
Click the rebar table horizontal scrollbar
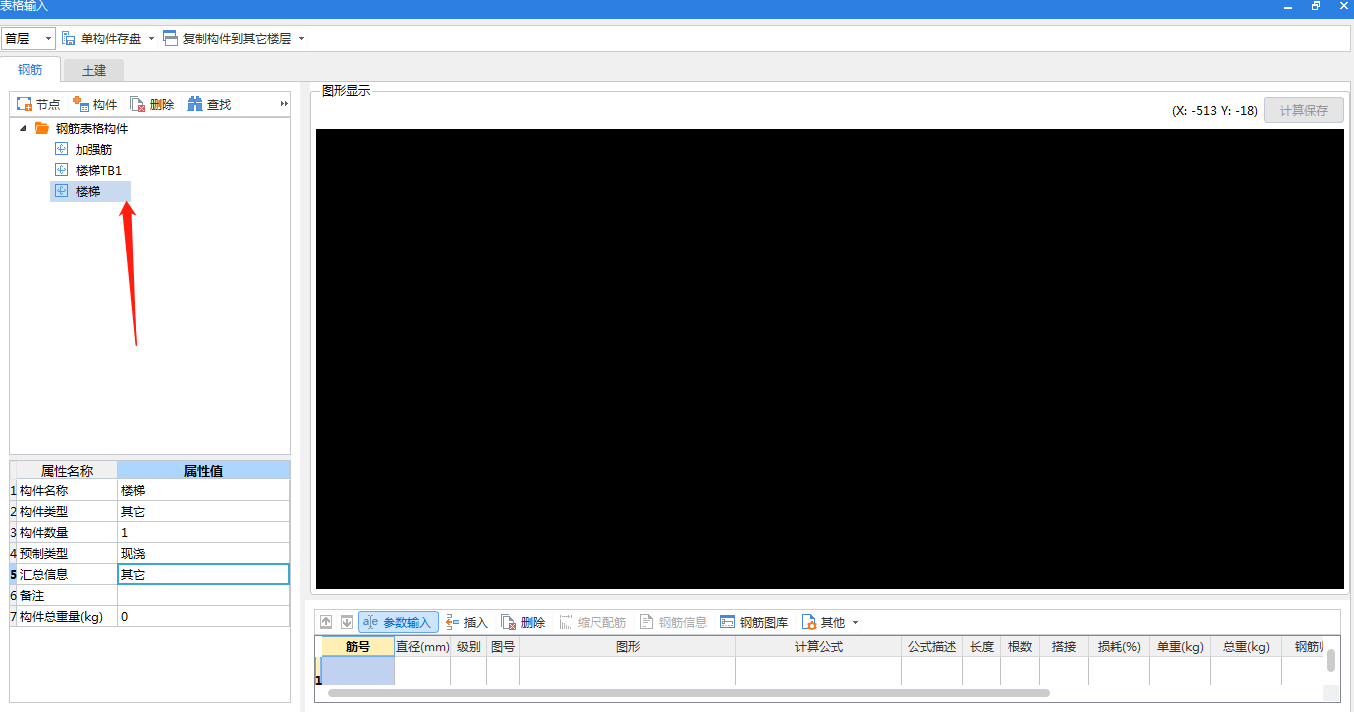pyautogui.click(x=688, y=692)
